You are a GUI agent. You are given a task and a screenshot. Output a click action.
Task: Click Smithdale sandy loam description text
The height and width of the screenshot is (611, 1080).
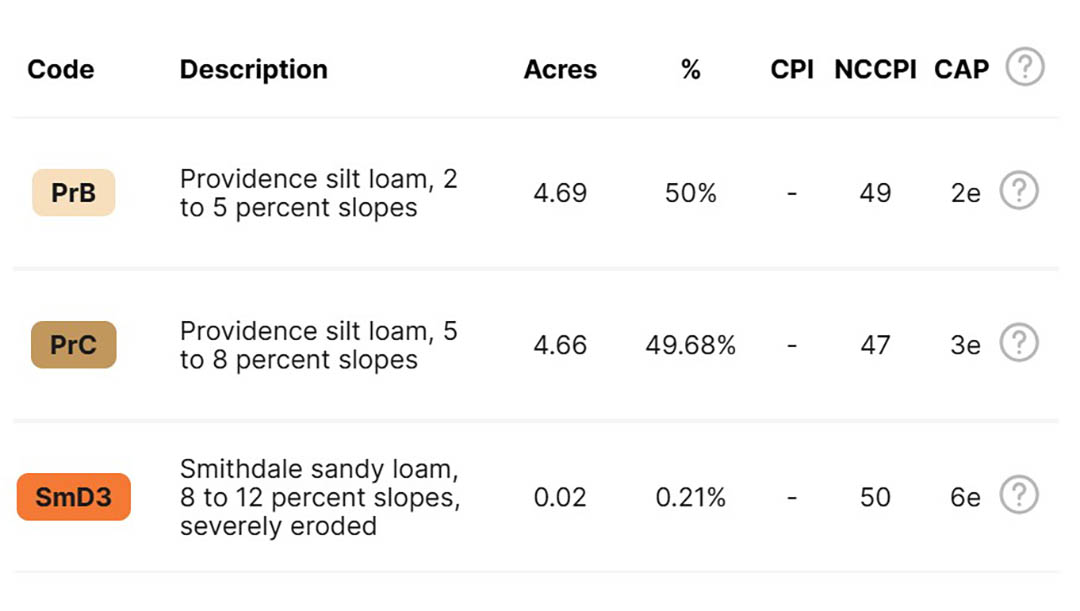320,497
